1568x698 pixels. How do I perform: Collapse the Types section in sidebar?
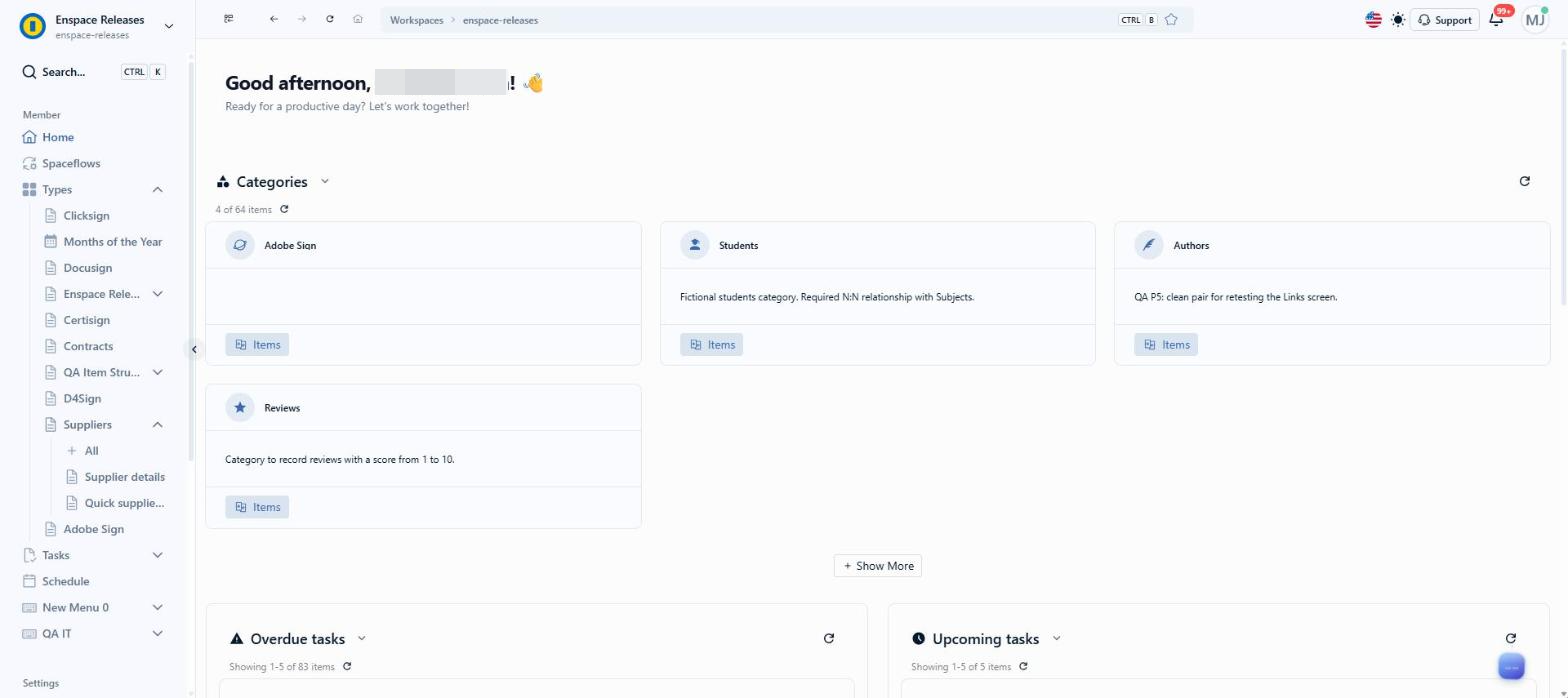tap(157, 189)
